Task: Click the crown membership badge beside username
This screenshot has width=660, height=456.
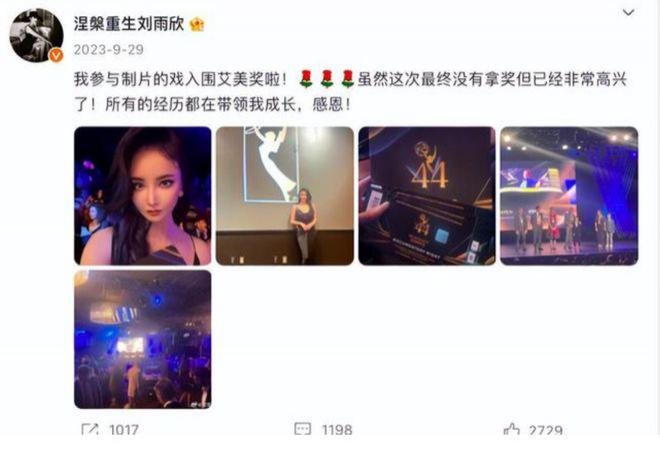Action: click(x=197, y=24)
